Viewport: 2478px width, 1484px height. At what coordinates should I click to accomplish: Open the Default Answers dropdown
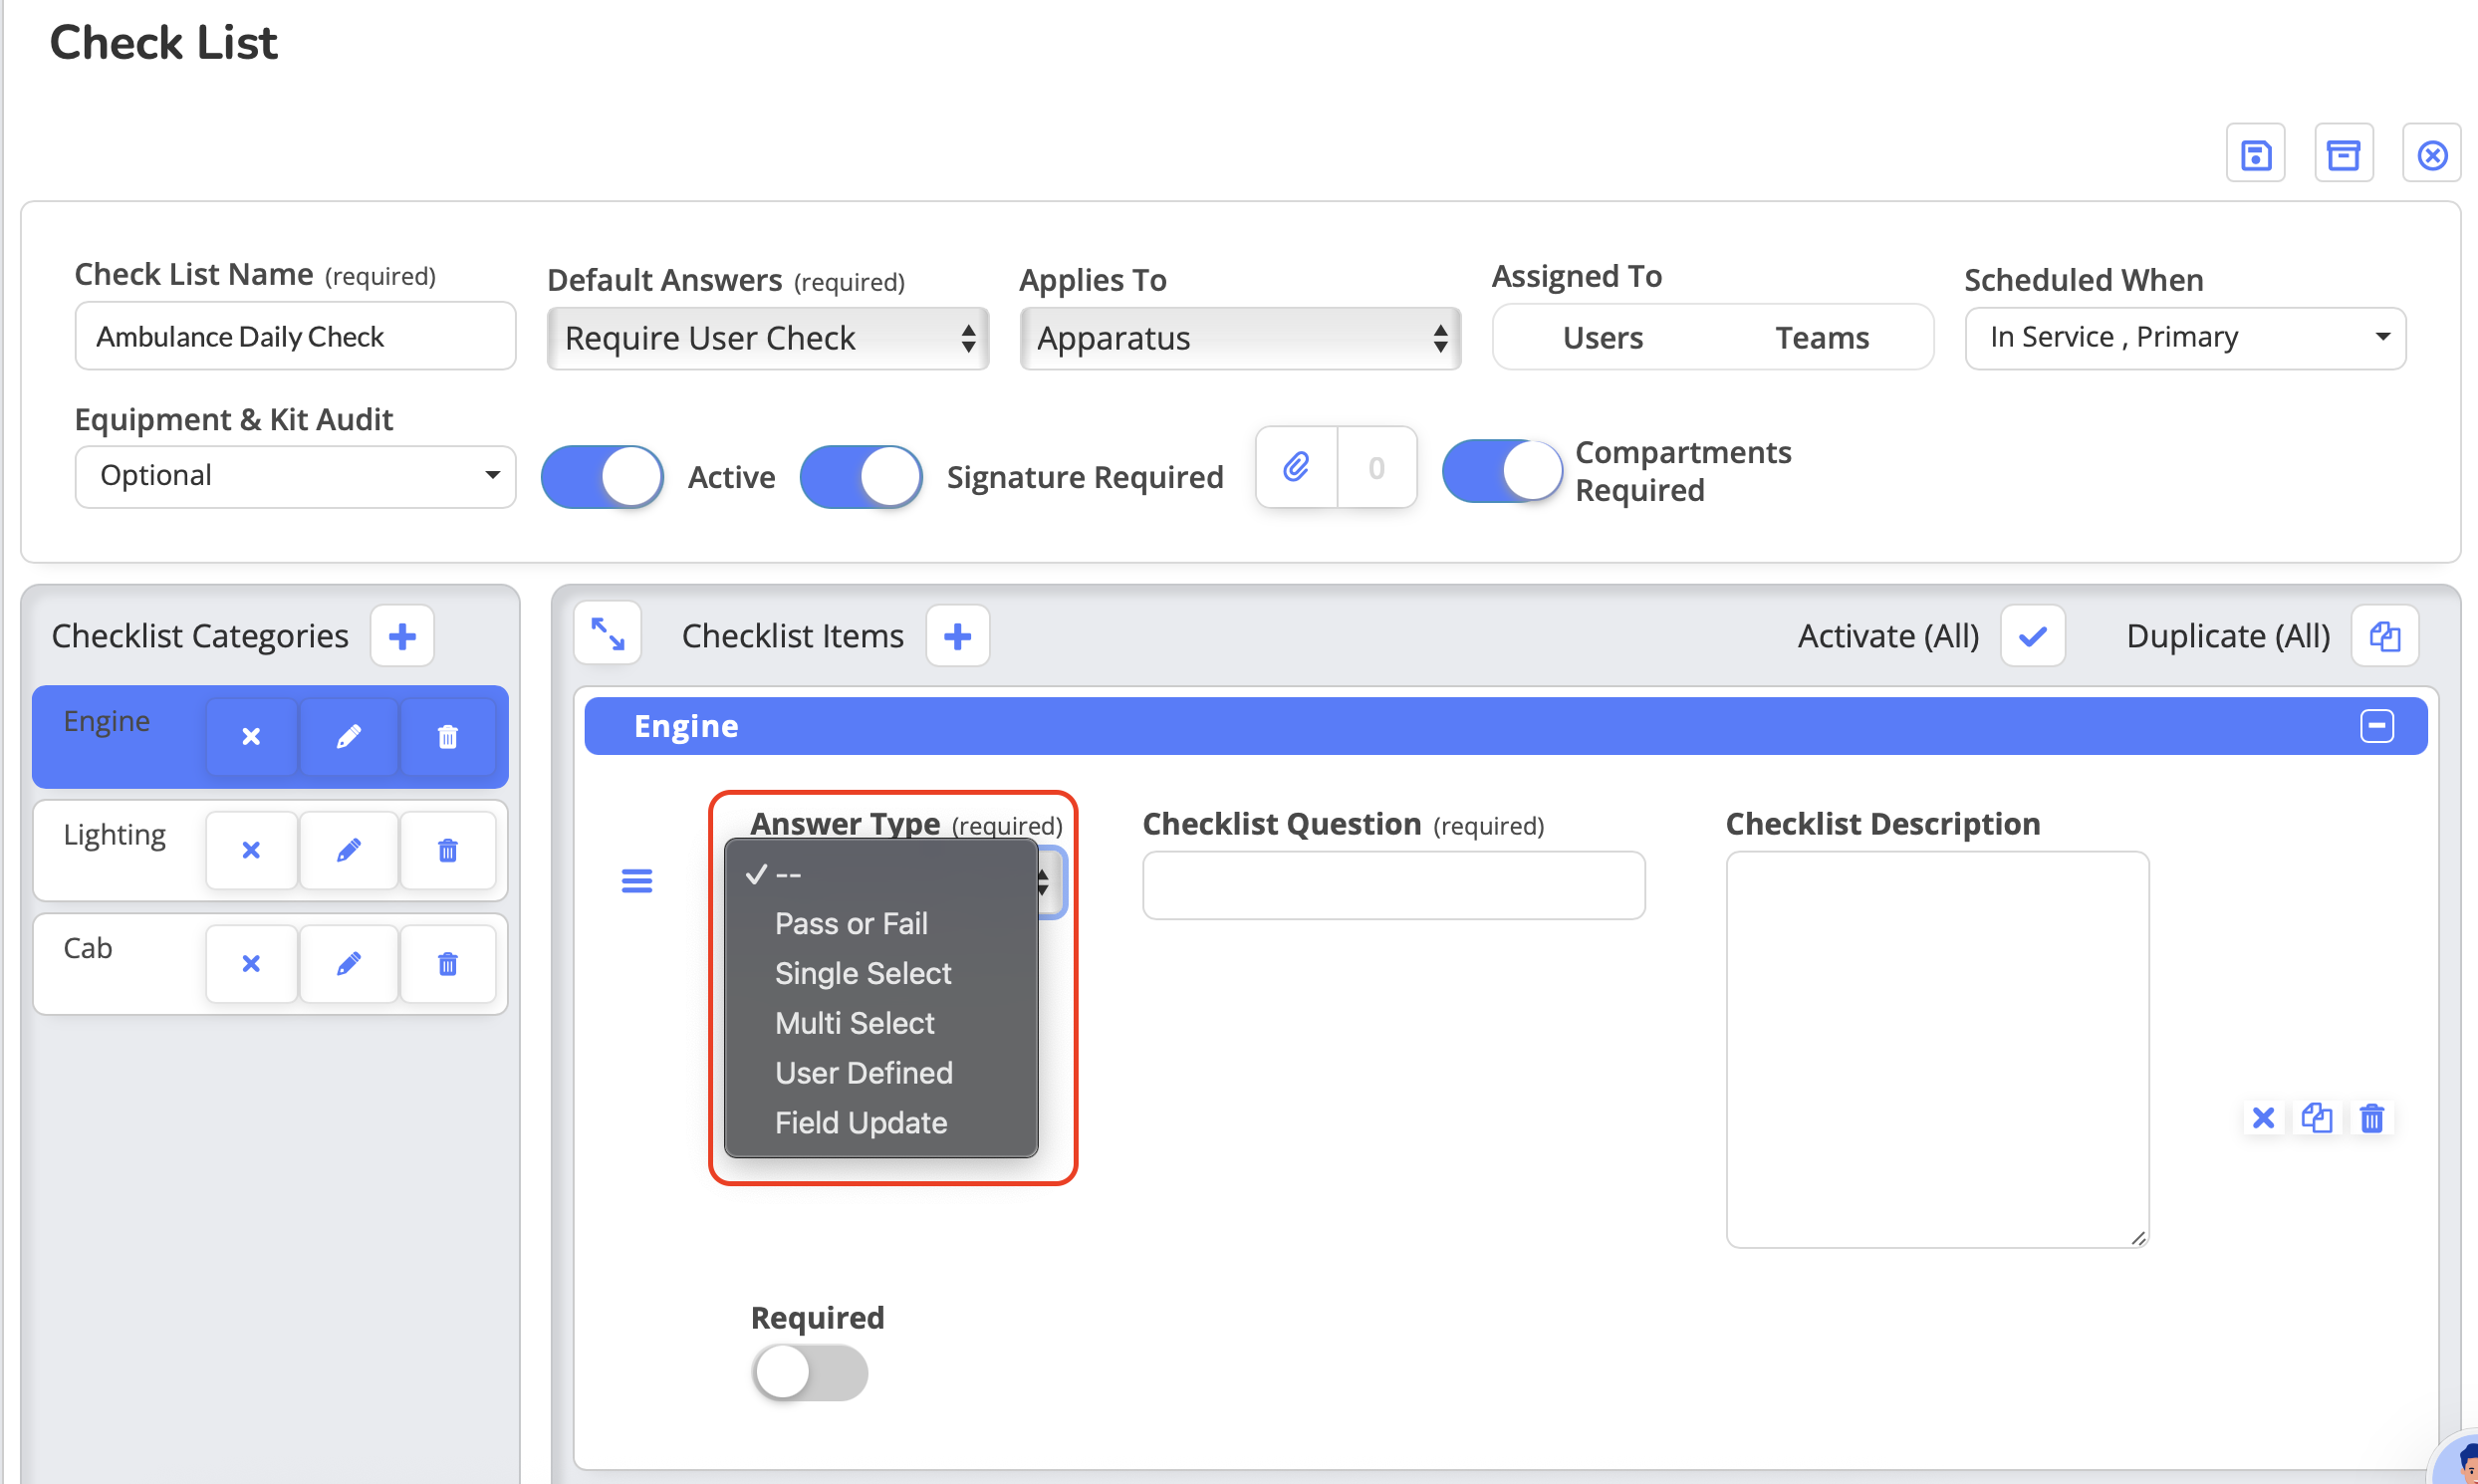[x=767, y=338]
